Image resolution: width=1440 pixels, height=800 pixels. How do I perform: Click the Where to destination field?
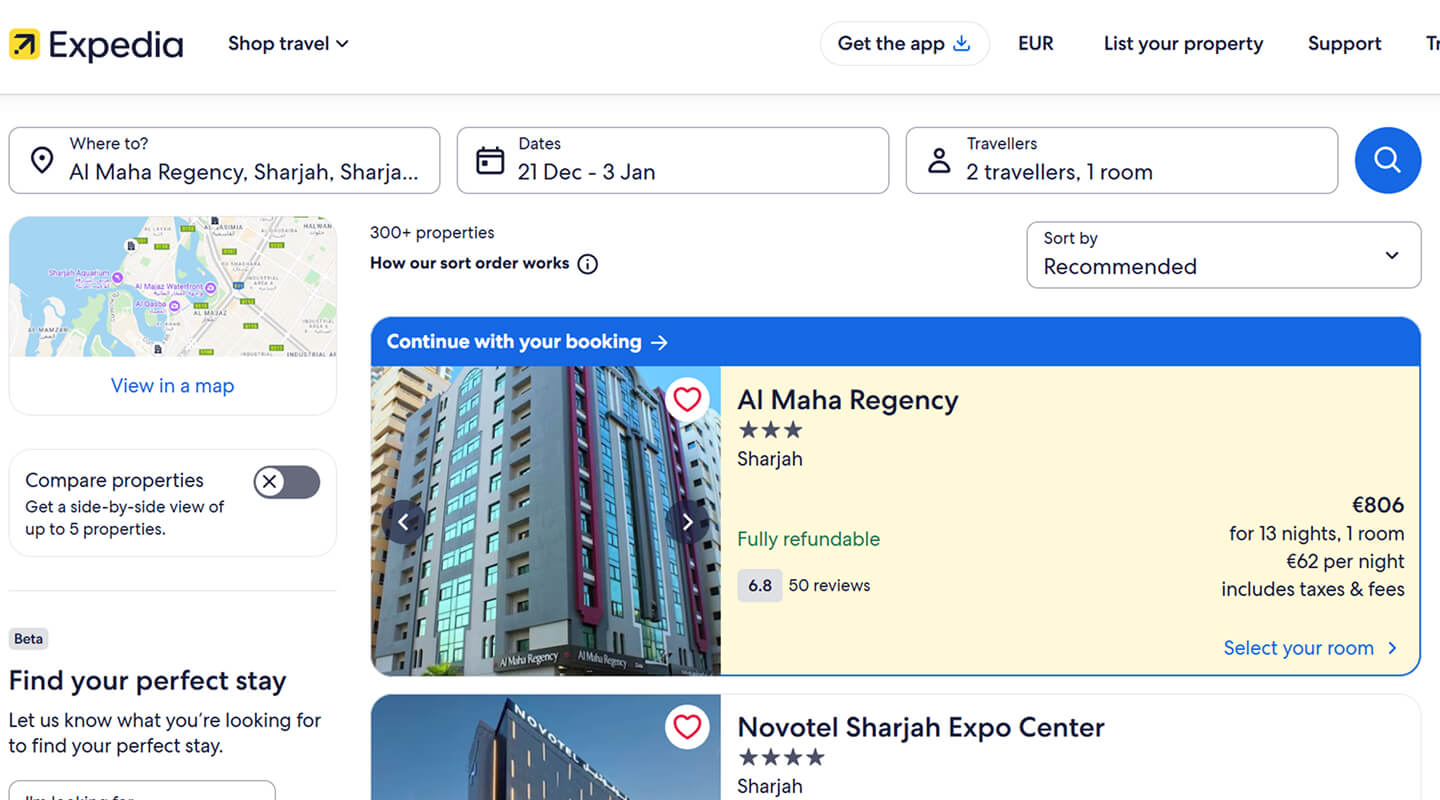tap(224, 160)
